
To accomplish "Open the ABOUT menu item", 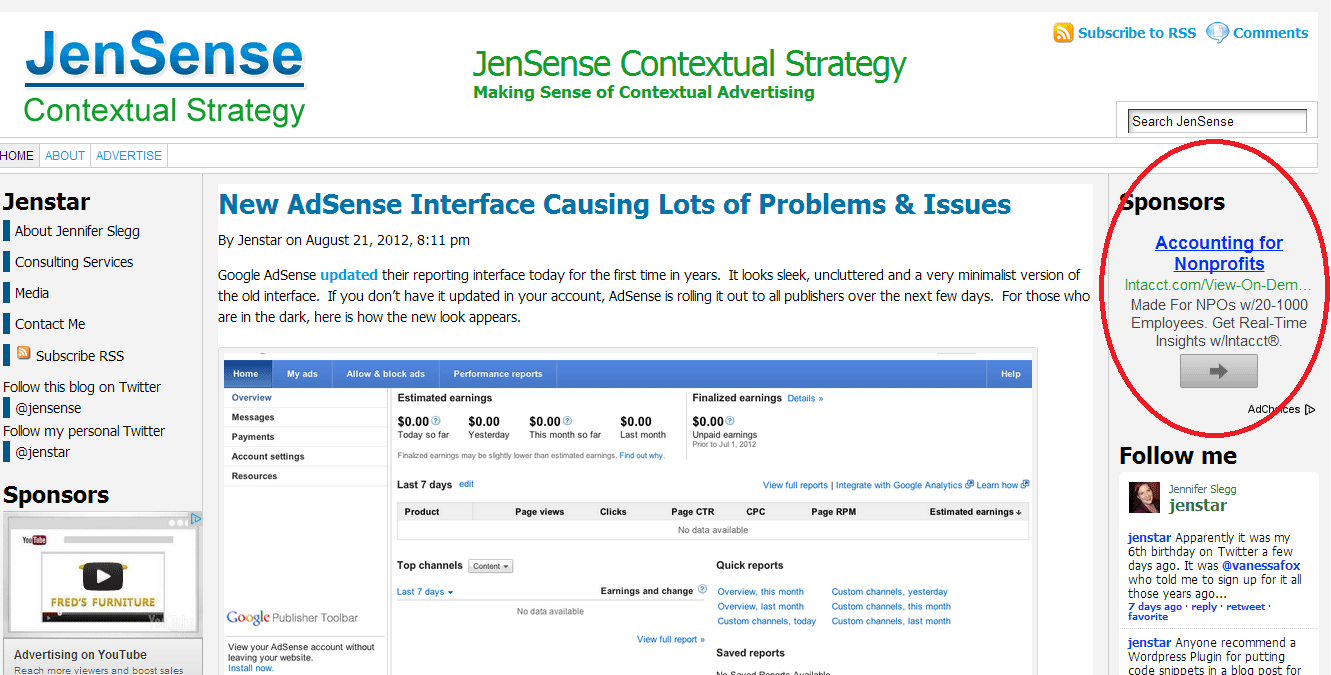I will [x=65, y=156].
